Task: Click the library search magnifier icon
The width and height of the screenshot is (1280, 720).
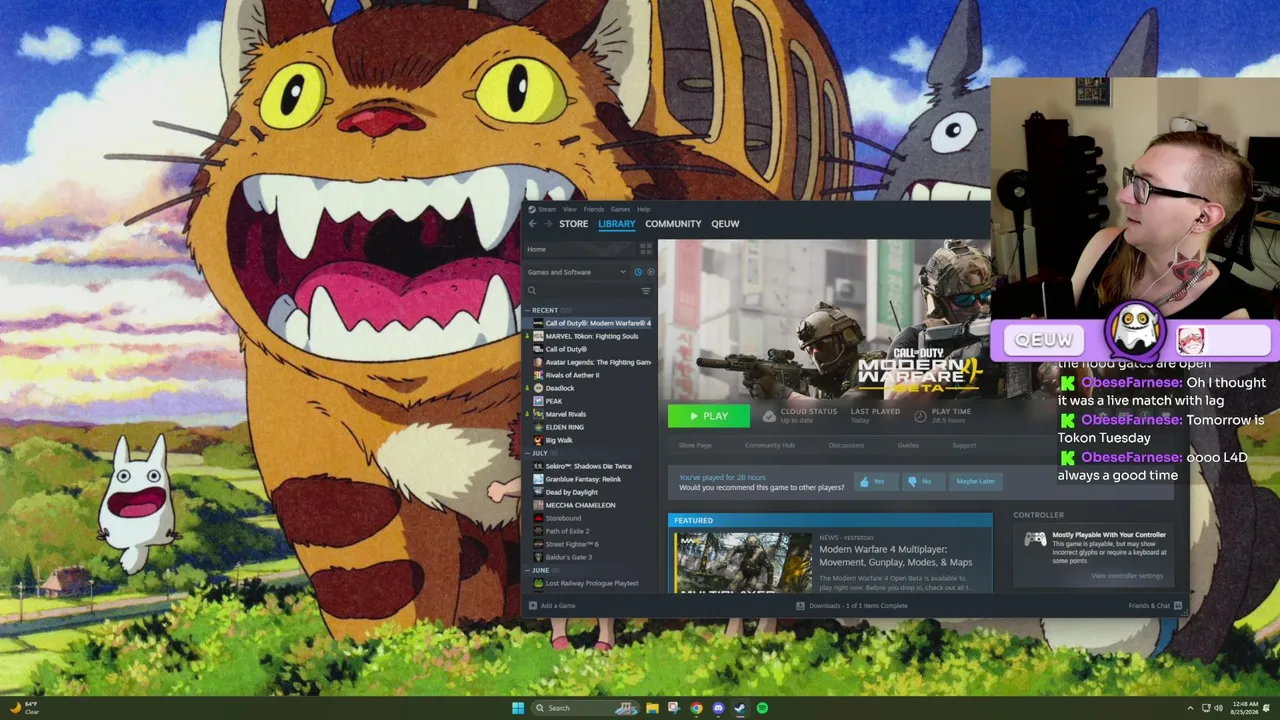Action: [532, 291]
